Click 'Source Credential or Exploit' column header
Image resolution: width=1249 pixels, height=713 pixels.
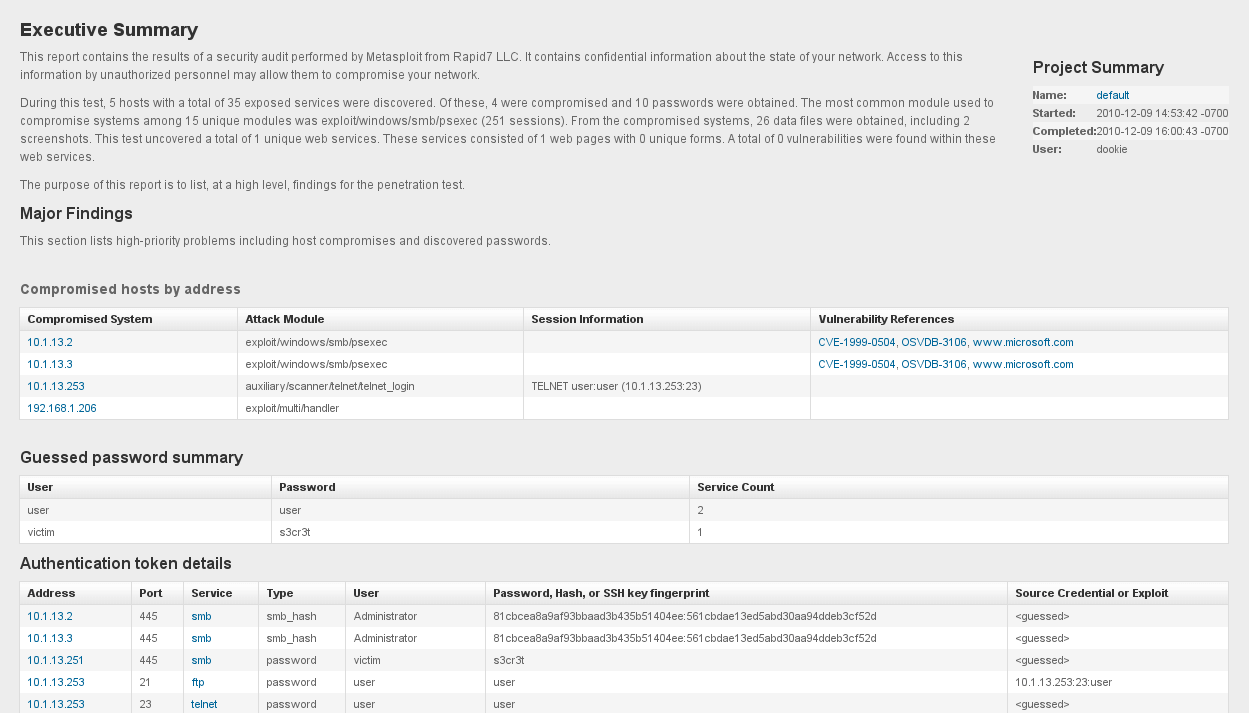[1091, 593]
